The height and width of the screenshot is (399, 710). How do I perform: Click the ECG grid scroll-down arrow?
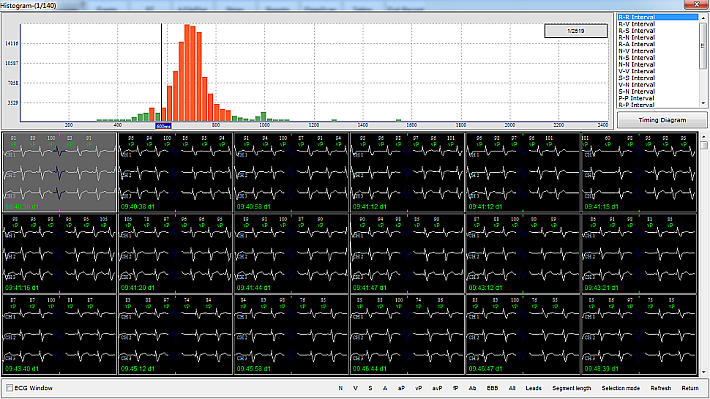click(703, 372)
